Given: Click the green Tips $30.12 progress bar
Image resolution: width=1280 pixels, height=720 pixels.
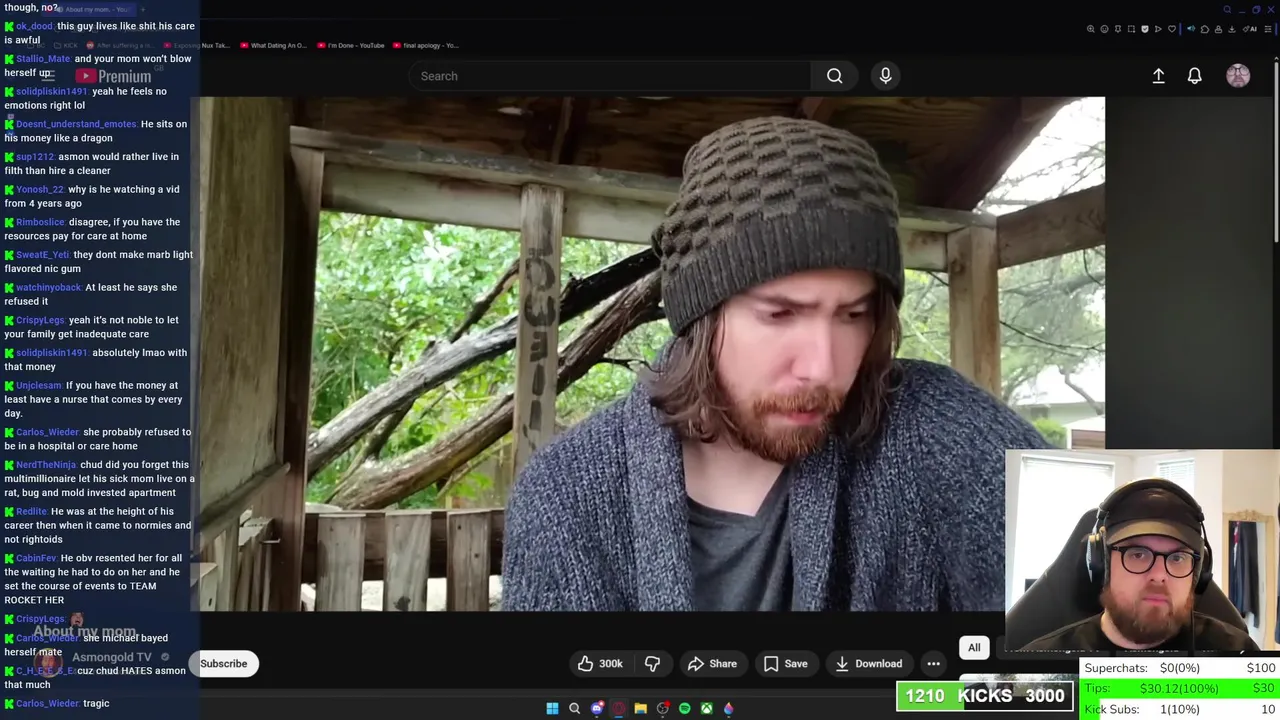Looking at the screenshot, I should [1180, 688].
